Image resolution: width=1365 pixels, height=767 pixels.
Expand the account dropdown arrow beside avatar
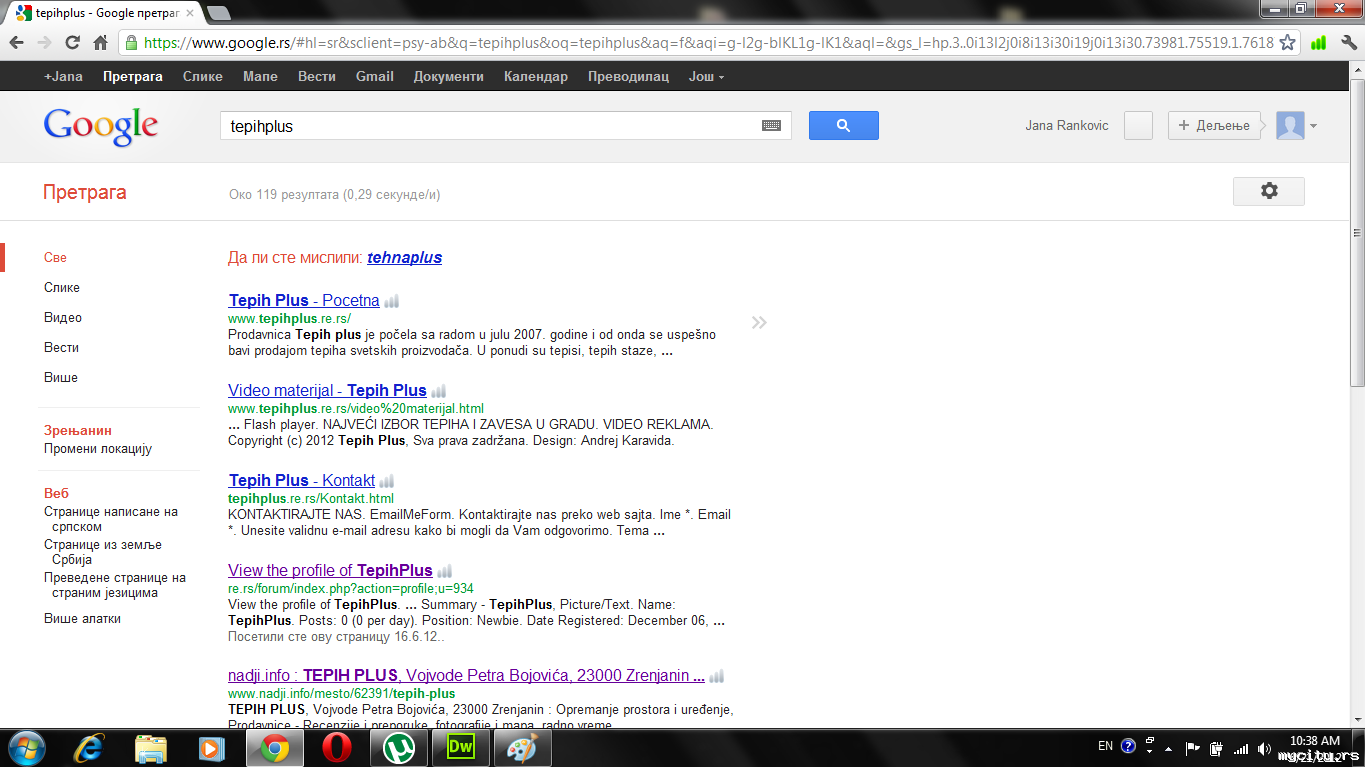click(x=1313, y=126)
